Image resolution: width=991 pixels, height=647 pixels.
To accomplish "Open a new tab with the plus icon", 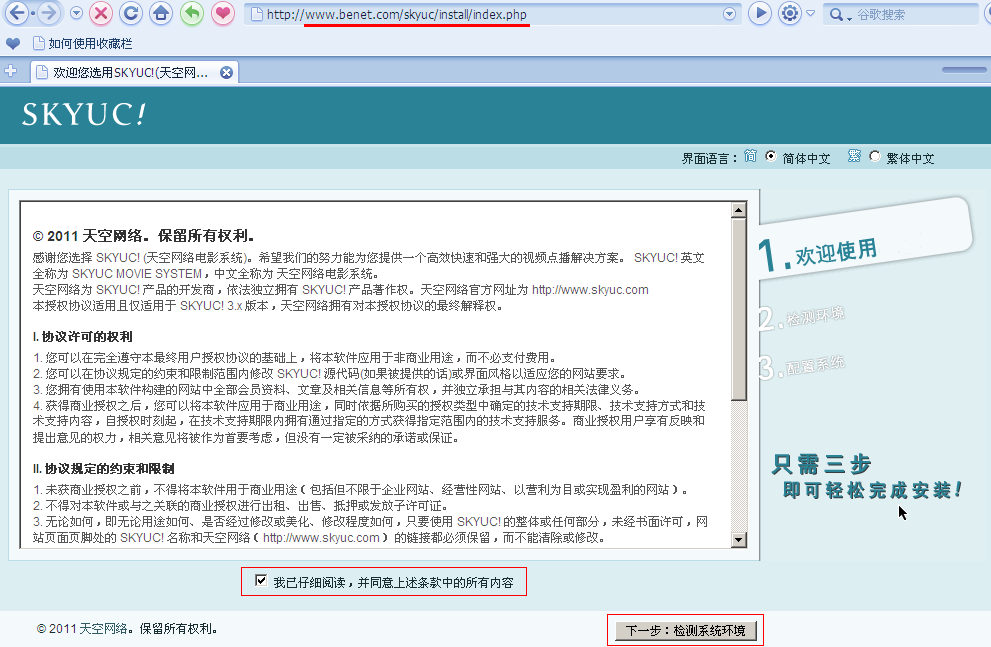I will (11, 71).
